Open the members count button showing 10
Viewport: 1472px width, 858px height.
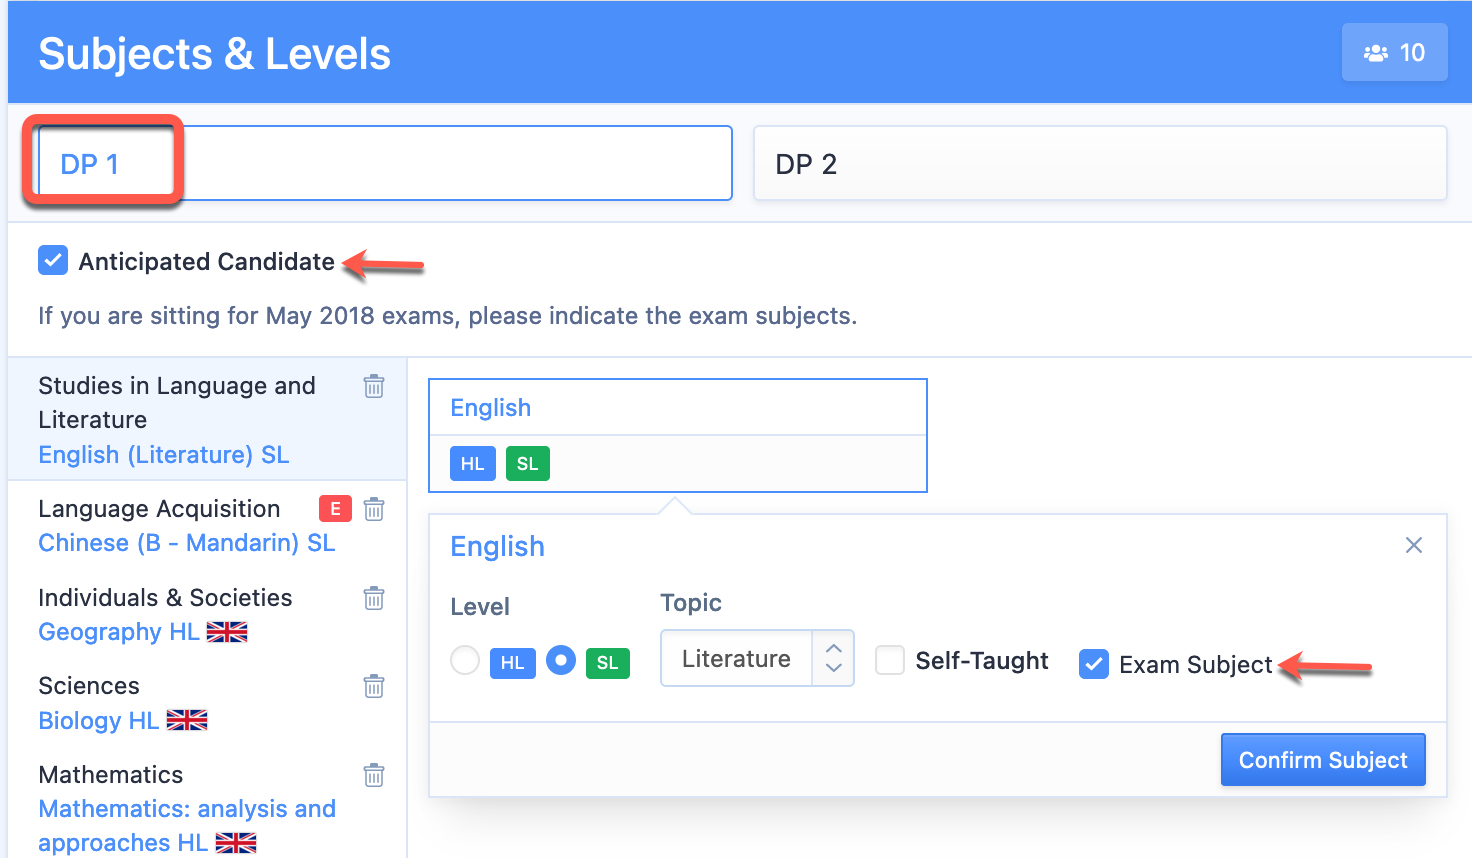click(x=1394, y=52)
